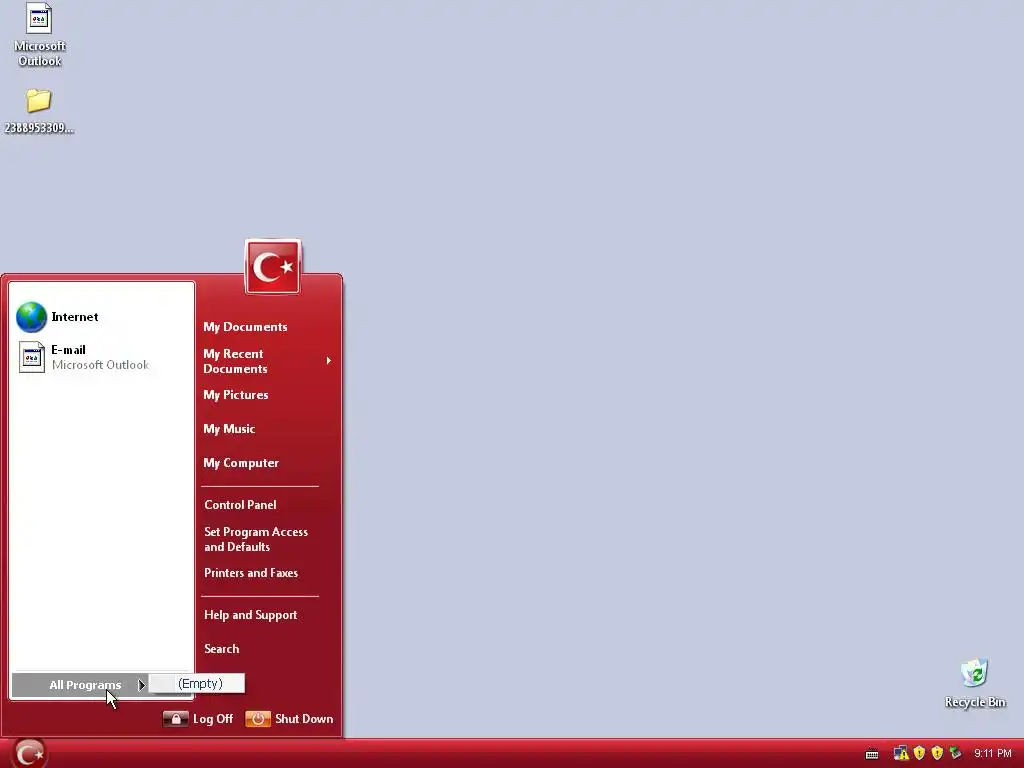Click security shield beside Safely Remove Hardware icon

(x=937, y=754)
